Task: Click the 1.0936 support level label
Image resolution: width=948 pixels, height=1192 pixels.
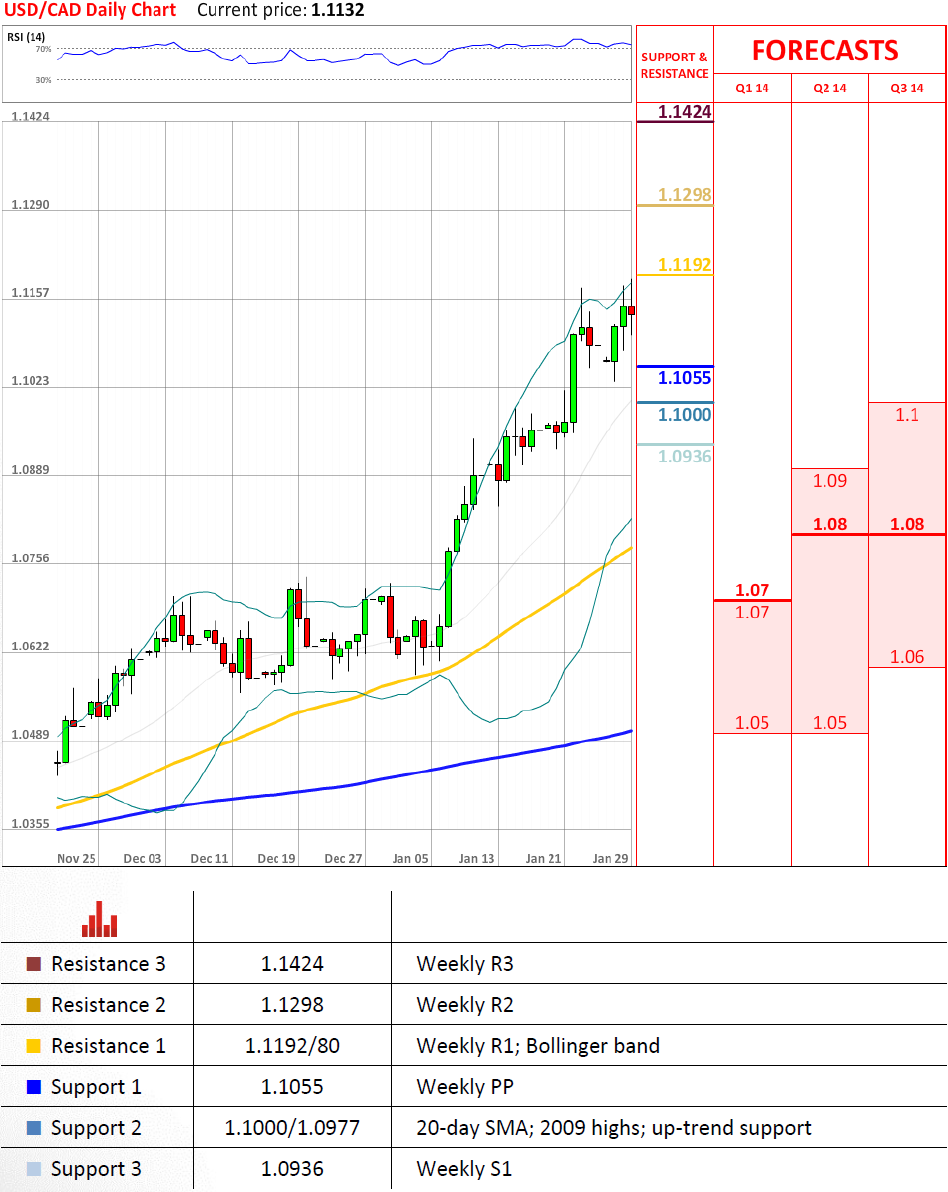Action: (685, 456)
